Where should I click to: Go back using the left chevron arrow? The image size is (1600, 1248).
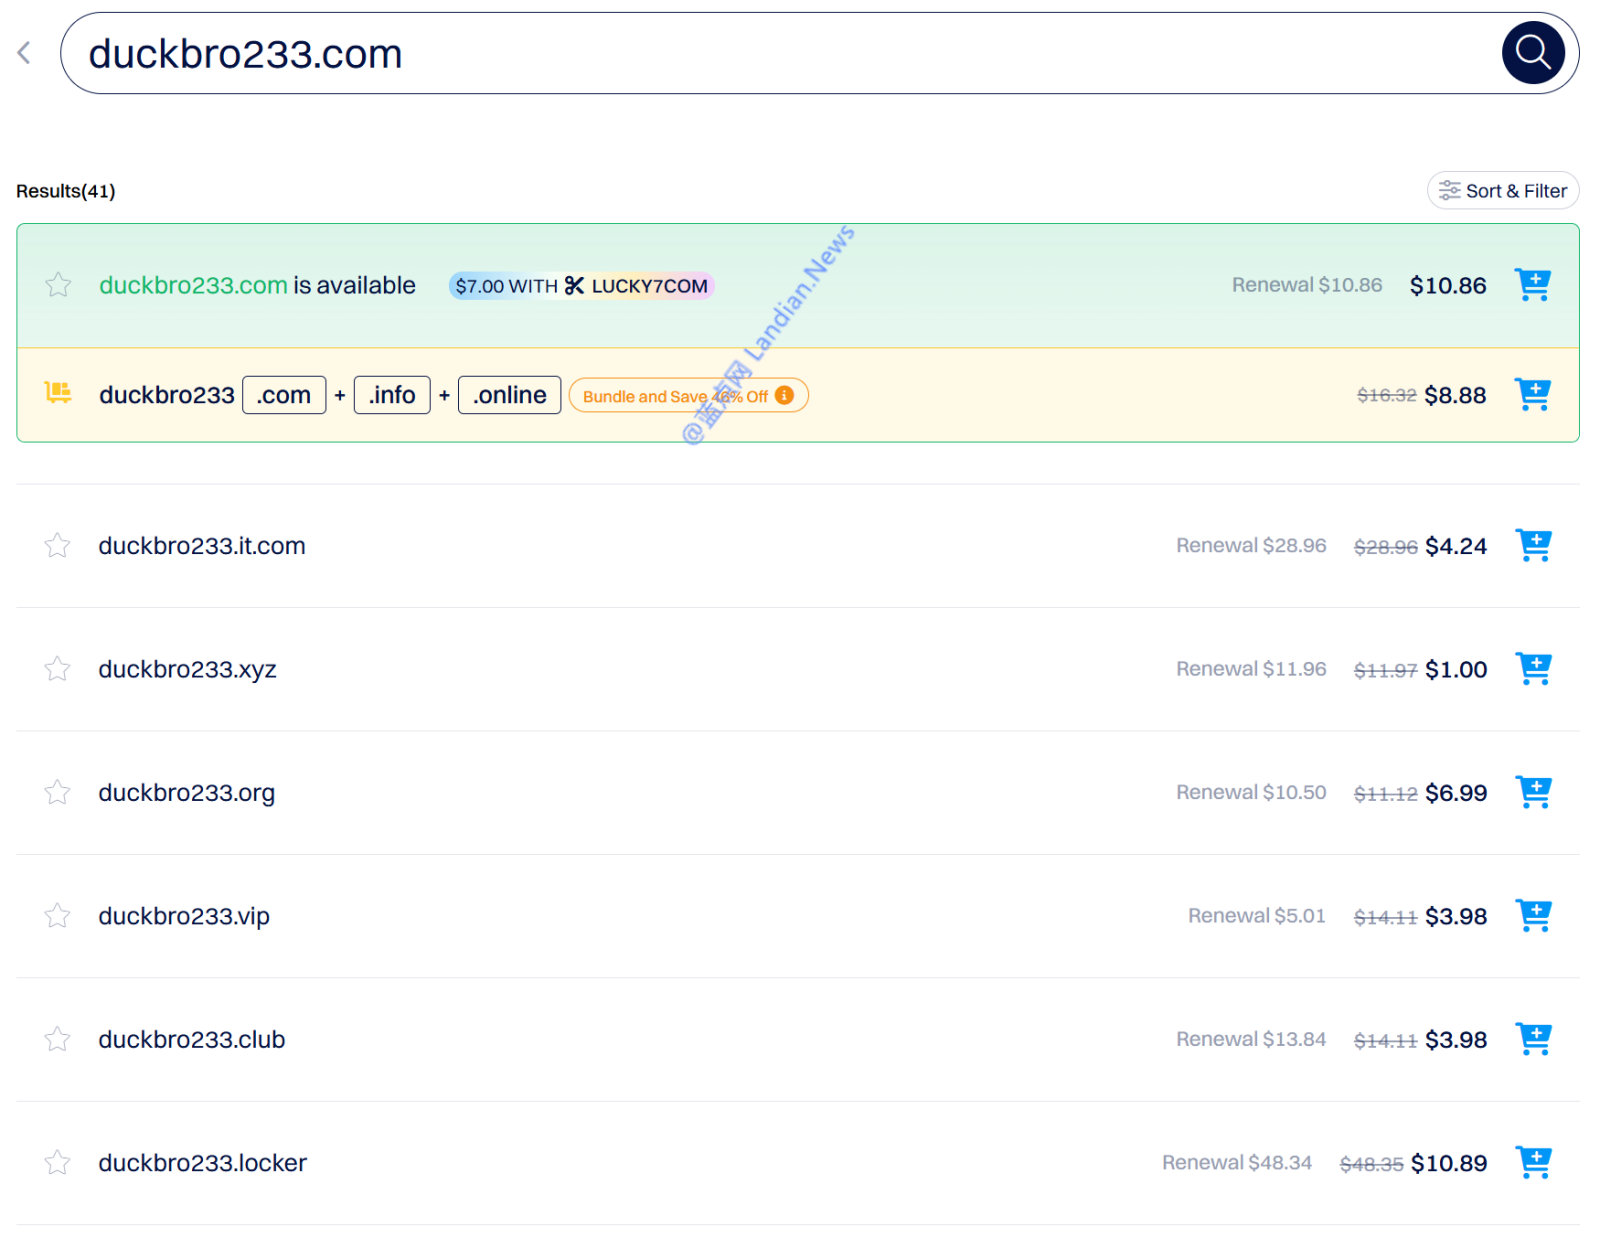[x=25, y=53]
